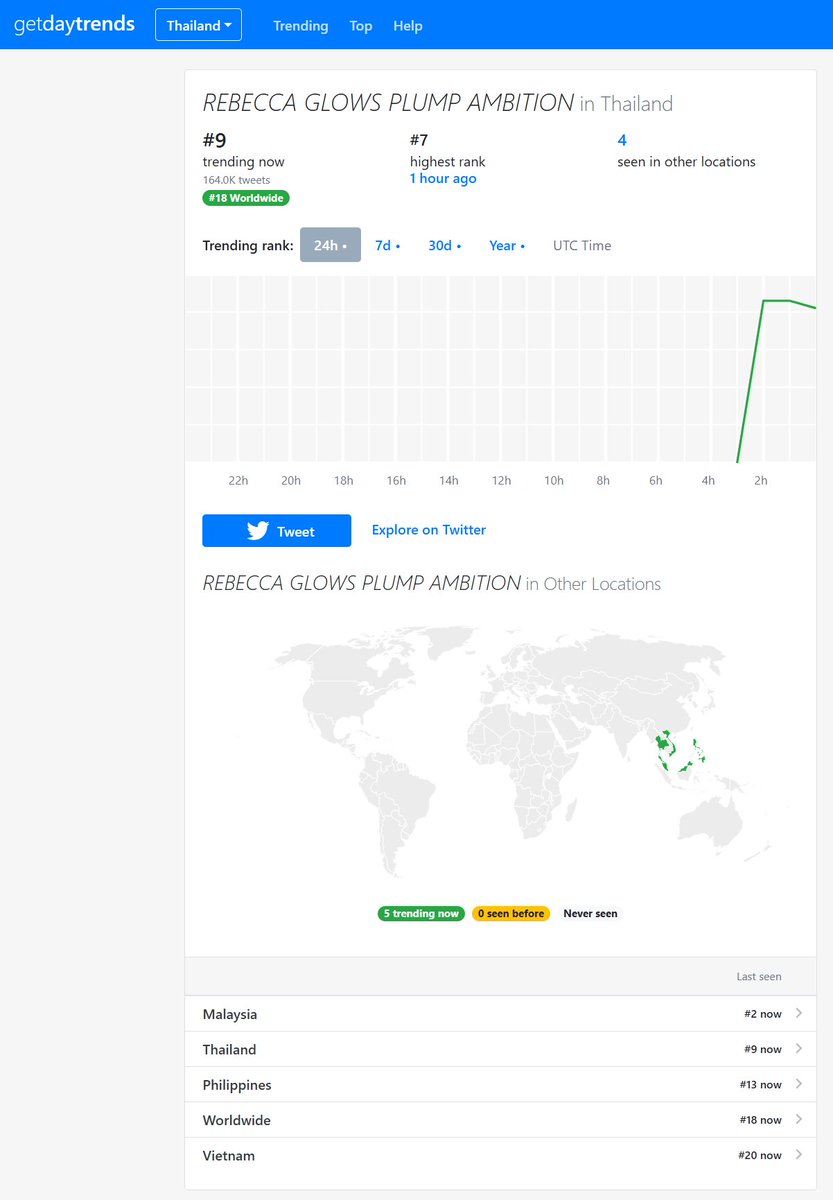Open the Malaysia row
Screen dimensions: 833x1200
click(x=501, y=1014)
